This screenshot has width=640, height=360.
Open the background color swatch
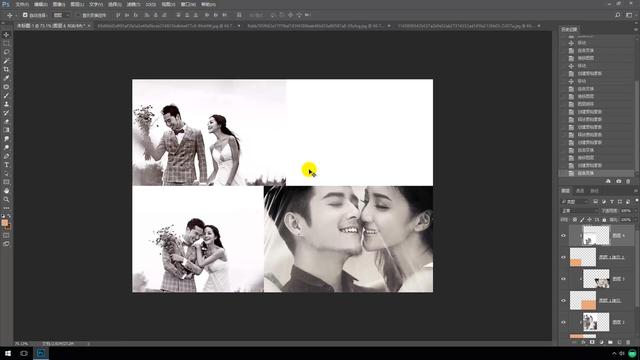(x=8, y=226)
